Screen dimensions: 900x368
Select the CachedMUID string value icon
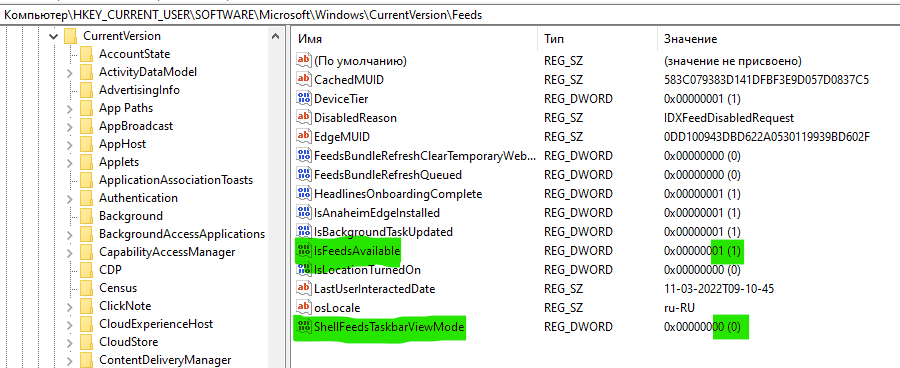pos(303,79)
